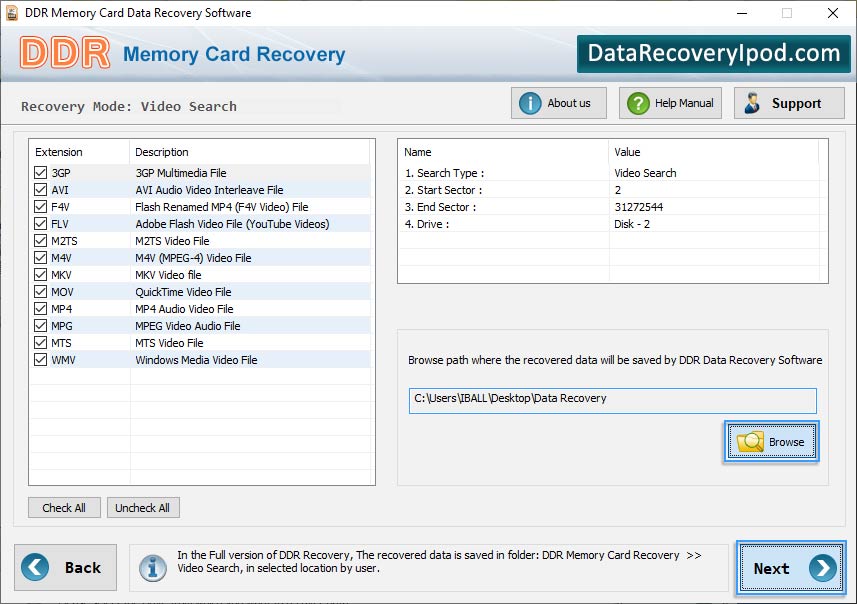Disable the M2TS extension checkbox

tap(40, 241)
